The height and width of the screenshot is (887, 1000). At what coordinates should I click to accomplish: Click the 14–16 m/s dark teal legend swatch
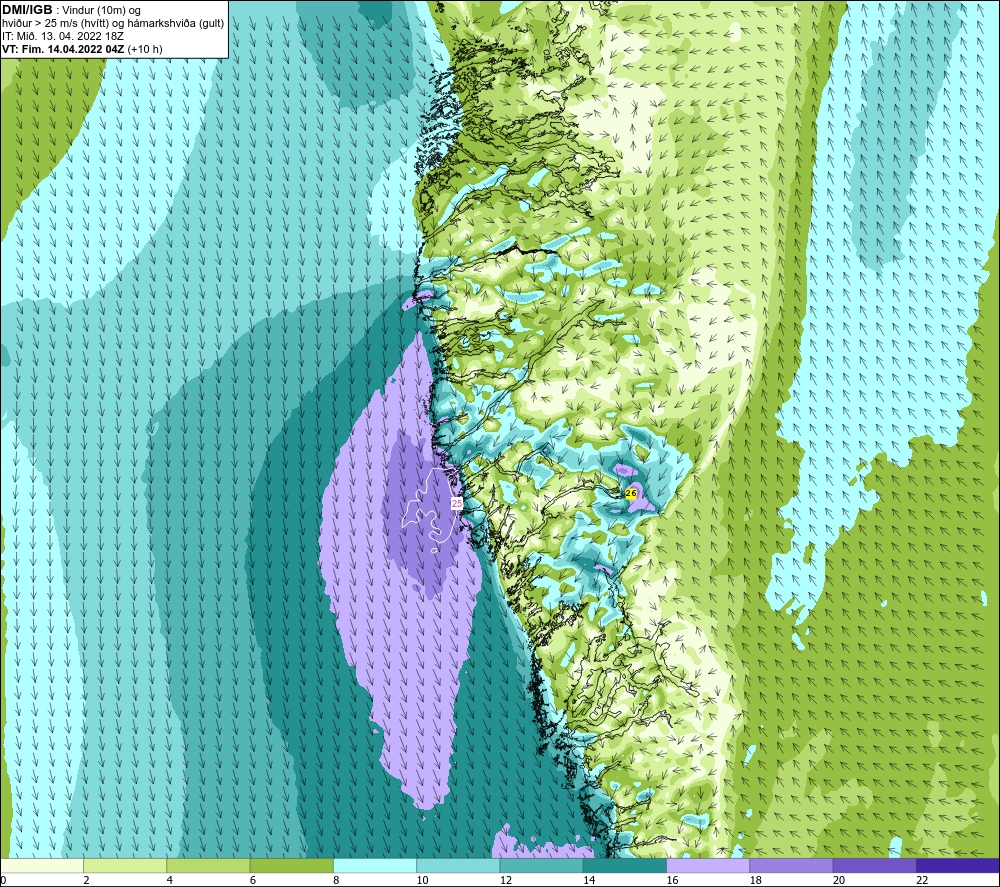(625, 865)
